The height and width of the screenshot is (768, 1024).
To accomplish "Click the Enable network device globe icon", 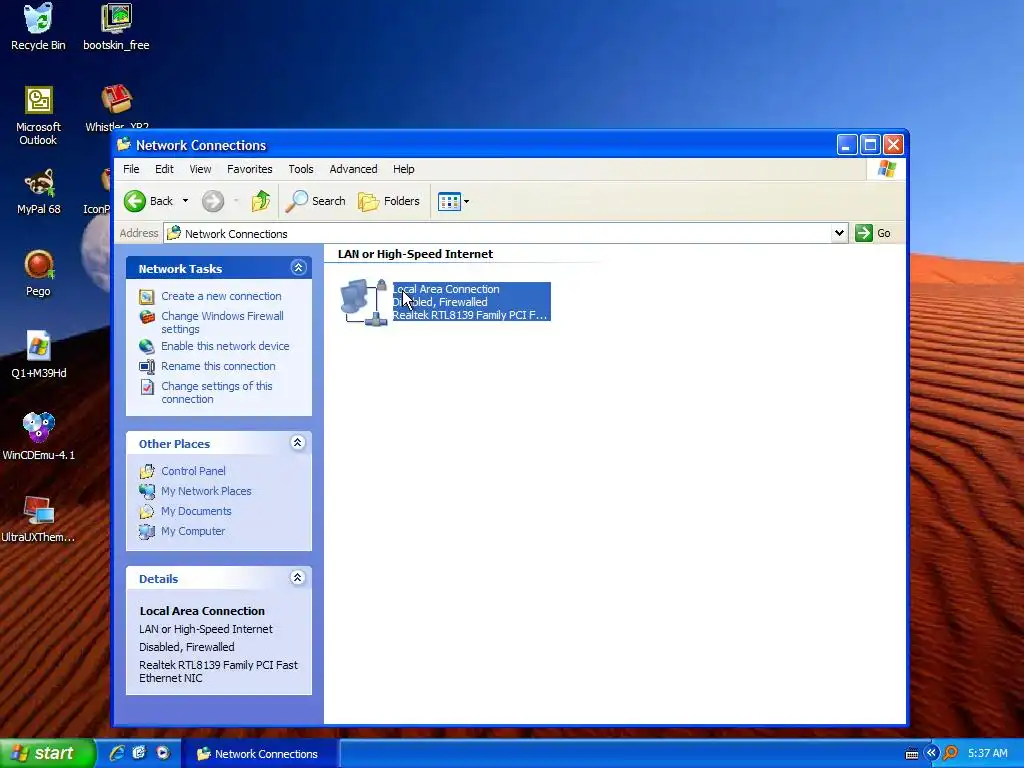I will [x=147, y=347].
